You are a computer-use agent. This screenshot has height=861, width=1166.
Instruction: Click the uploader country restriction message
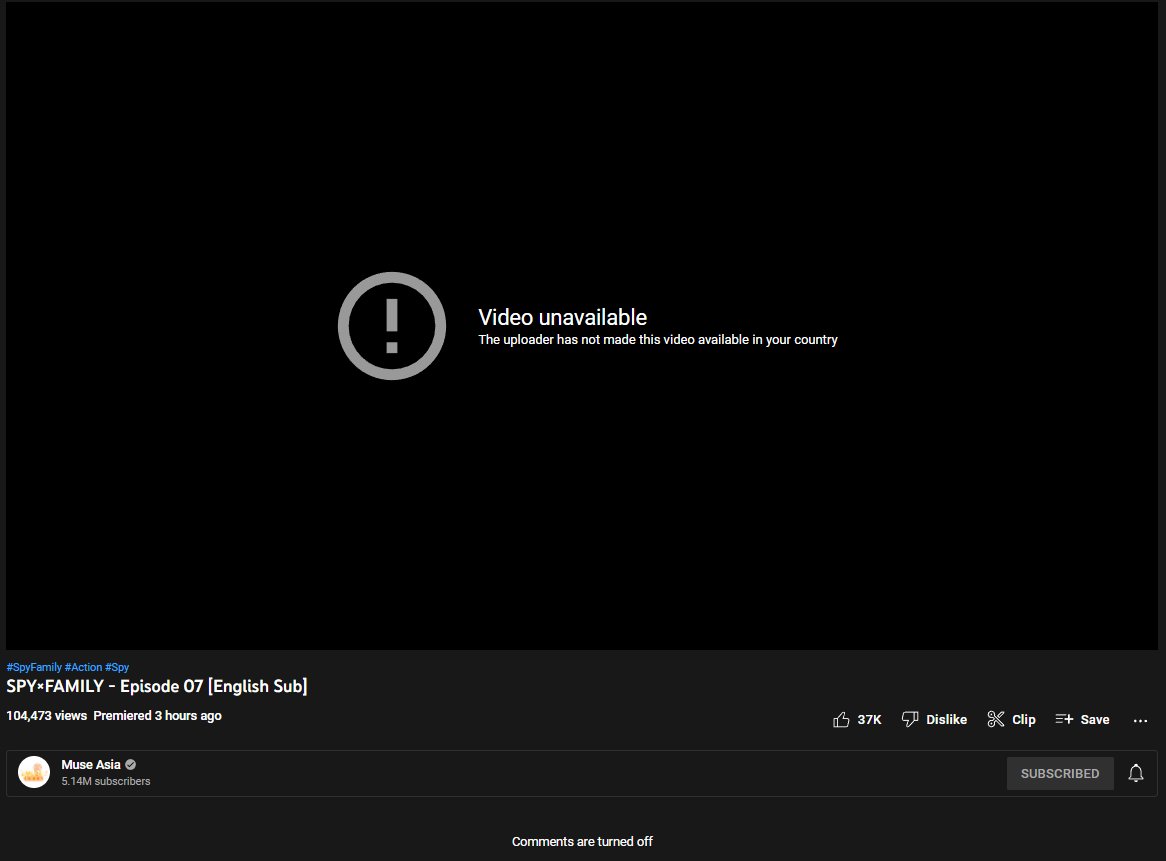point(658,340)
